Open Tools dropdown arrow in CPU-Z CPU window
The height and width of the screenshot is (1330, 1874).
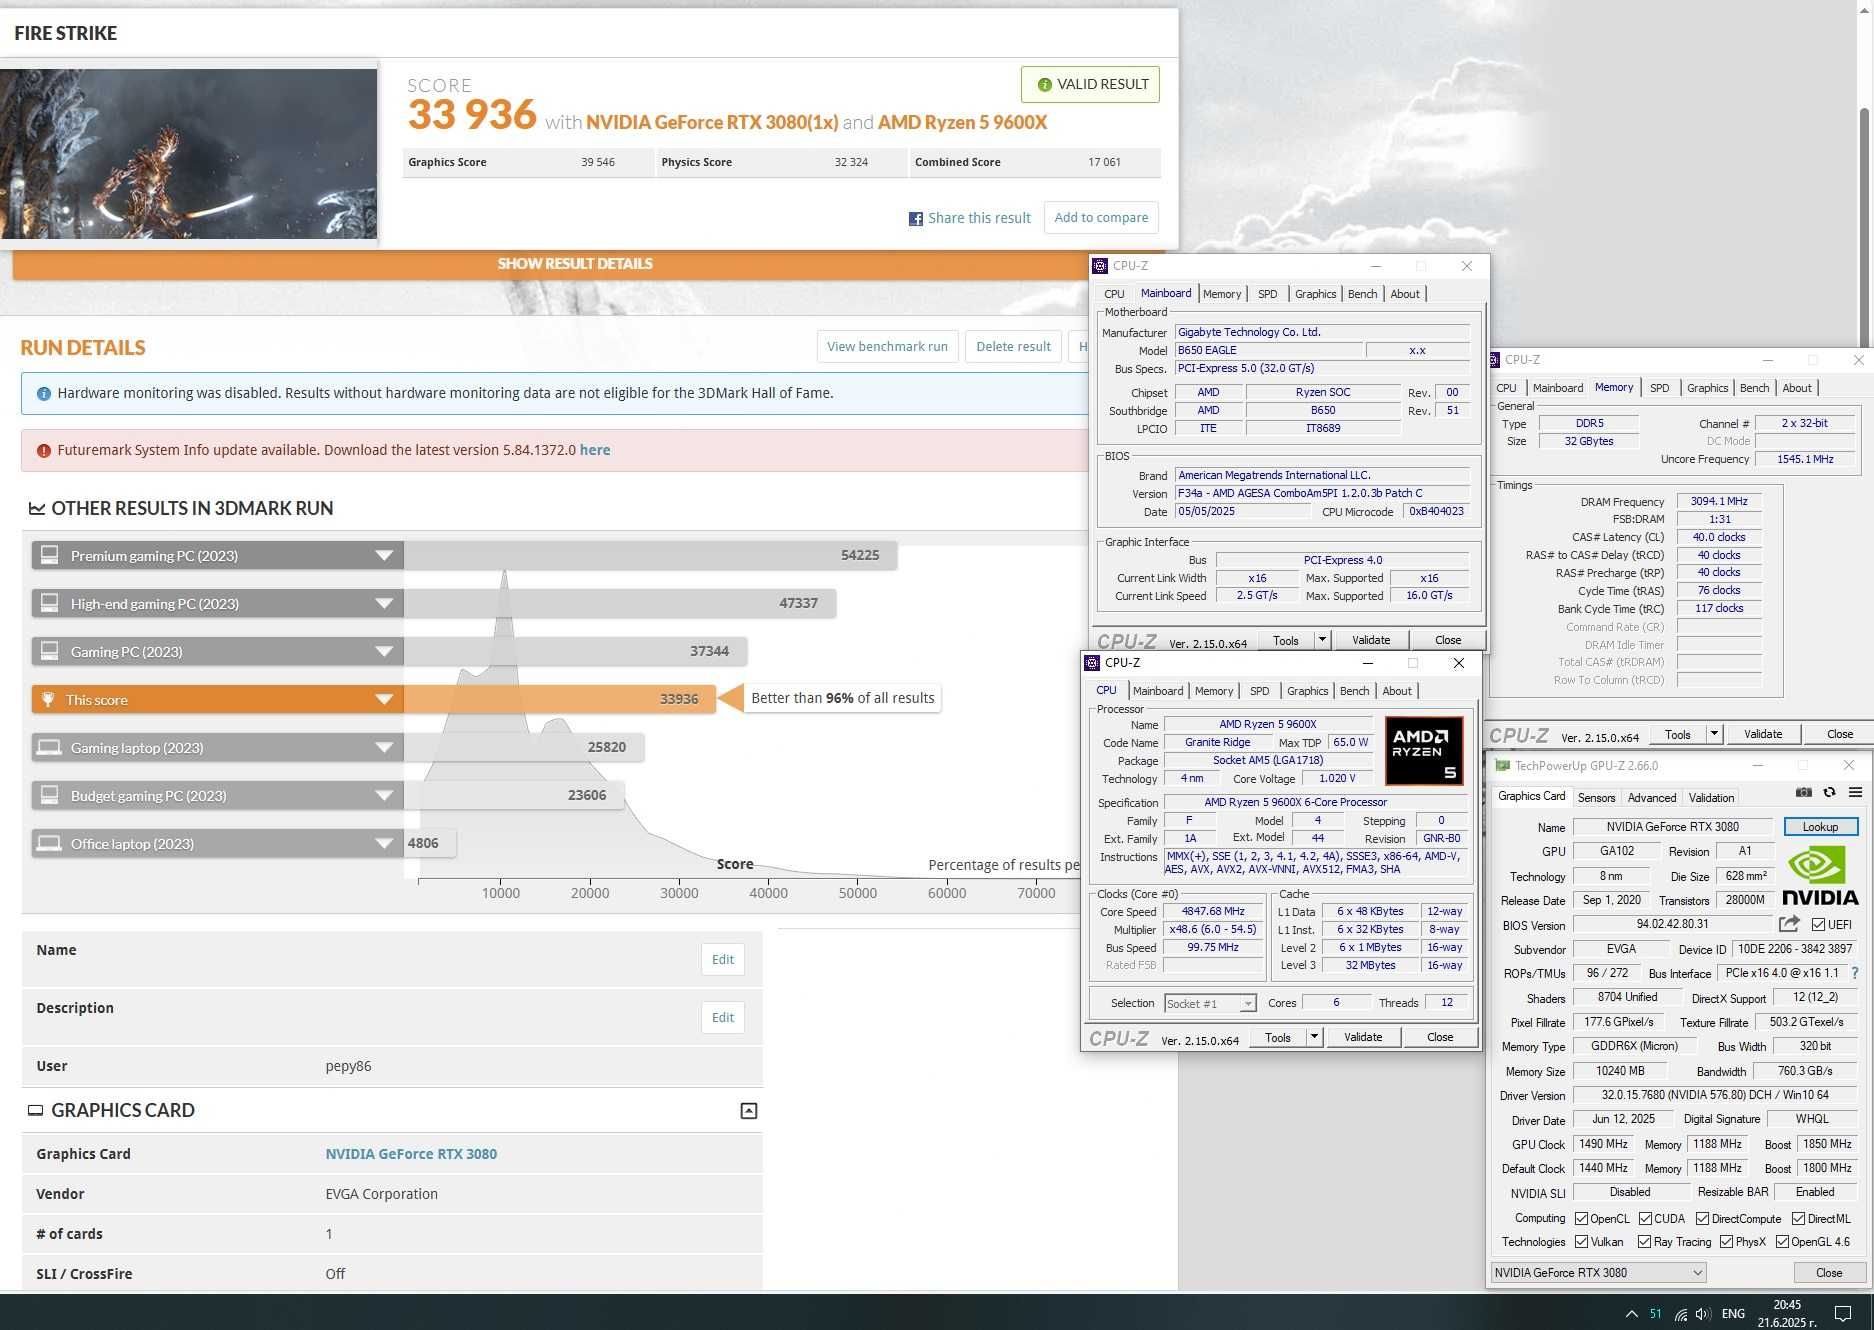1314,1038
